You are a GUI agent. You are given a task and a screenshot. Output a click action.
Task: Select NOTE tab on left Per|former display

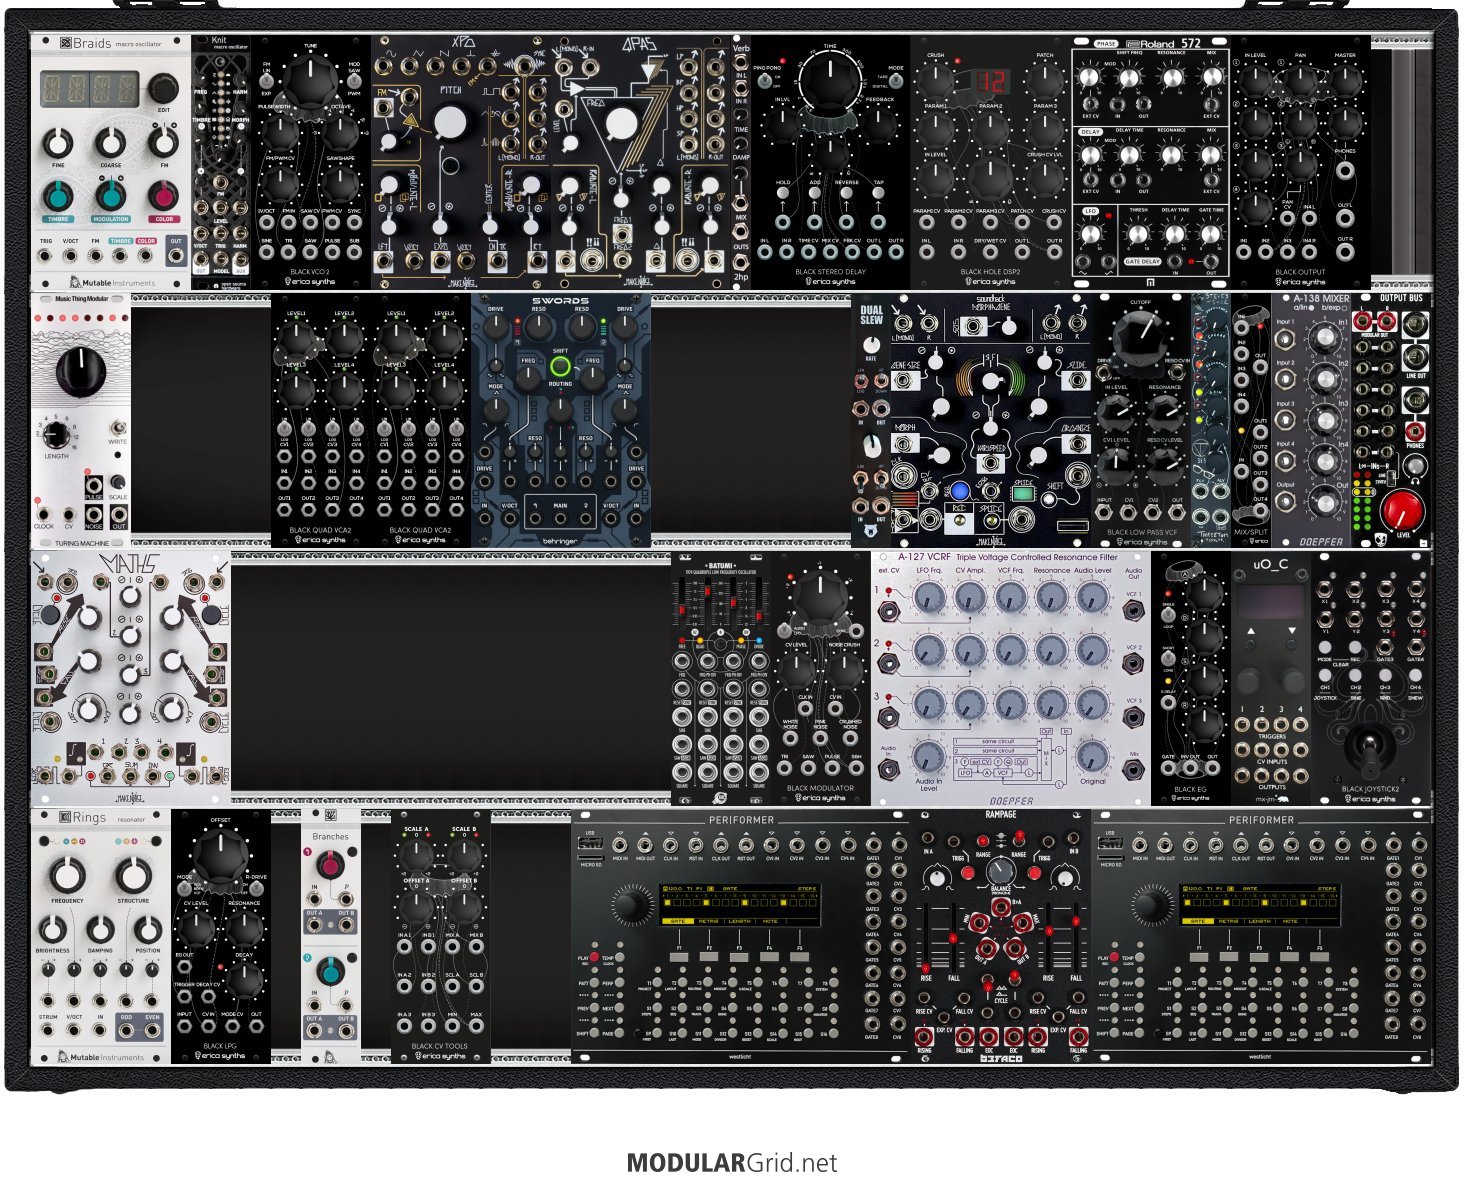(771, 921)
